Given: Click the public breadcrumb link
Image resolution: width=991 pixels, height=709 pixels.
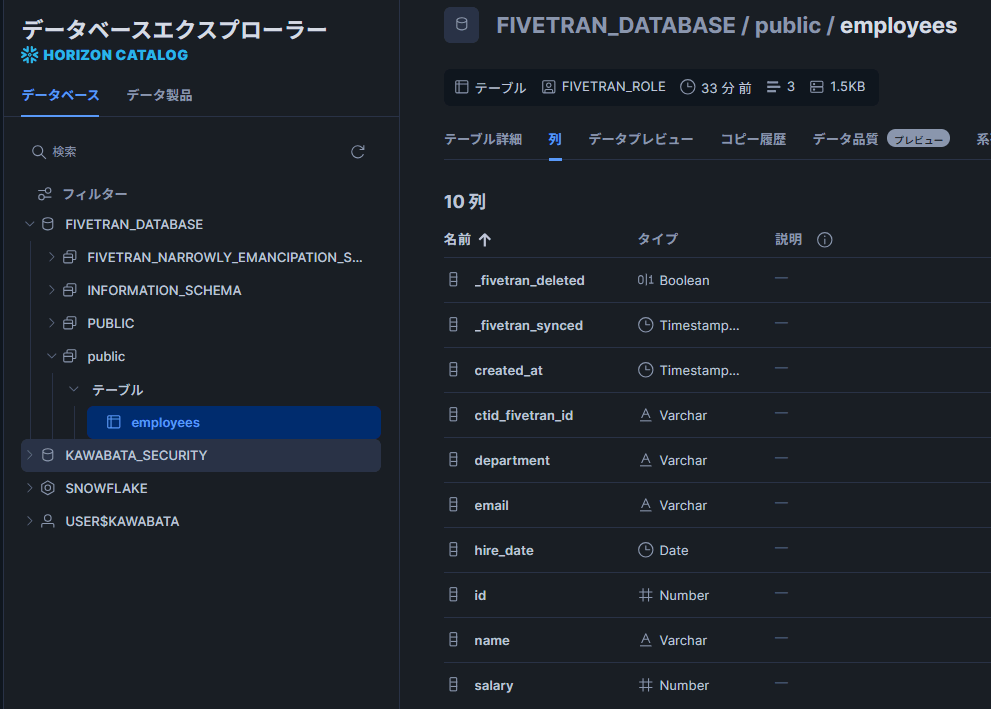Looking at the screenshot, I should point(789,26).
